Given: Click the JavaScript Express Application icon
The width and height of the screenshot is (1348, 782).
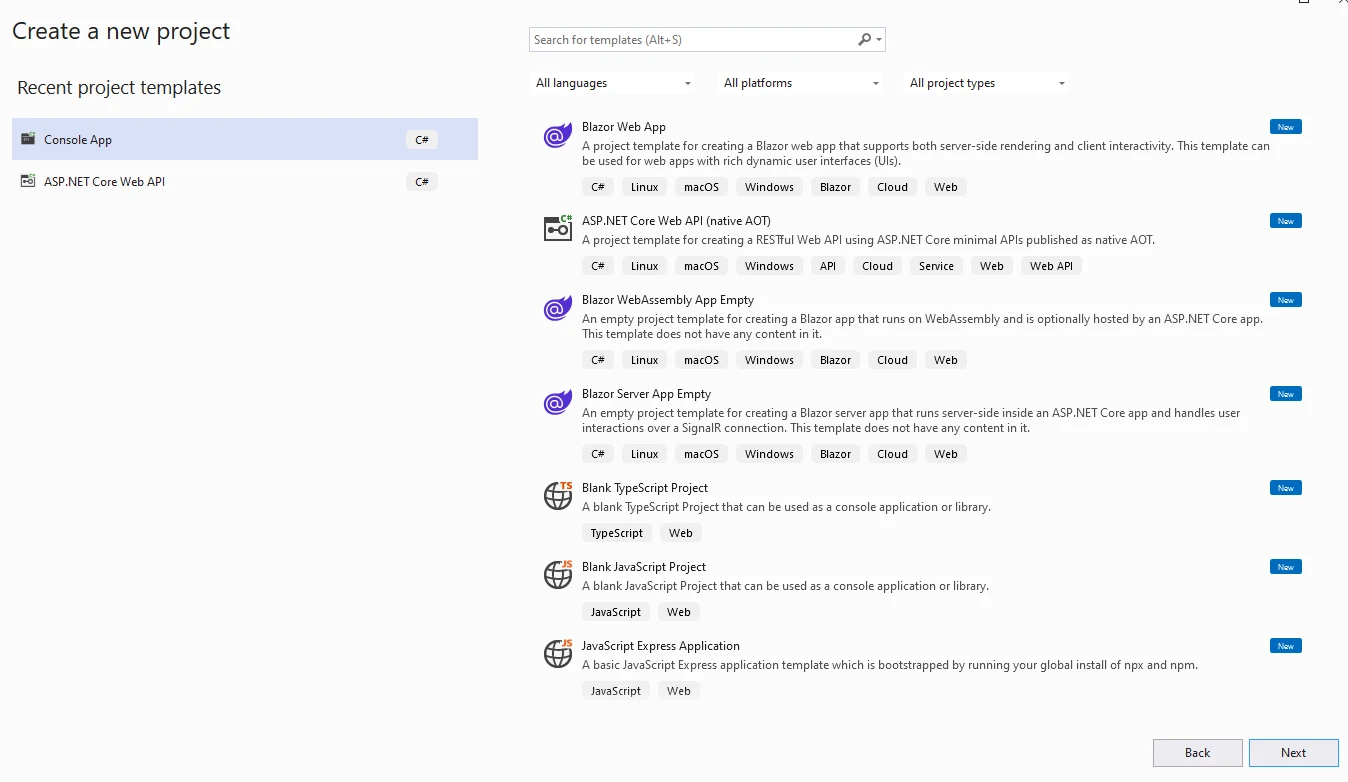Looking at the screenshot, I should pyautogui.click(x=557, y=653).
